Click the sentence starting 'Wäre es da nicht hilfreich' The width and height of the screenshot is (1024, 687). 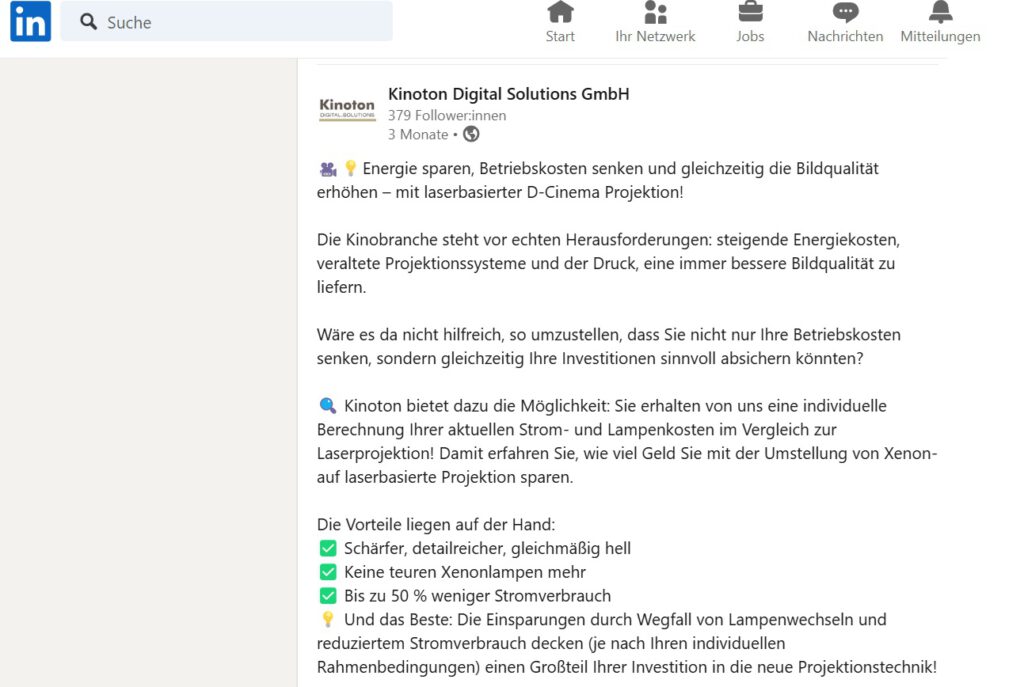click(609, 346)
